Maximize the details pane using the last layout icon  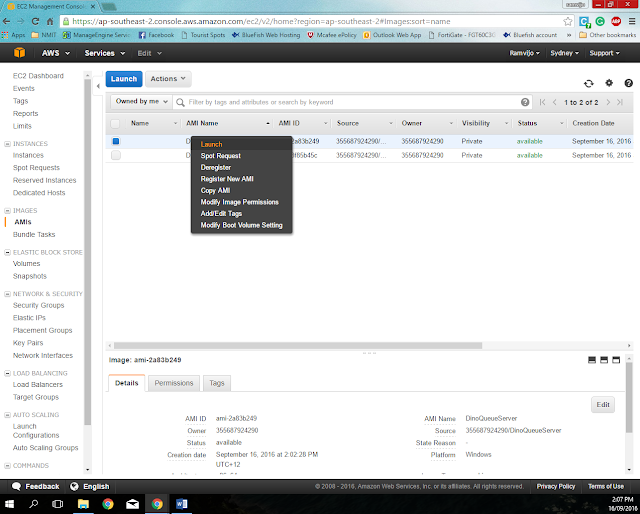point(616,360)
